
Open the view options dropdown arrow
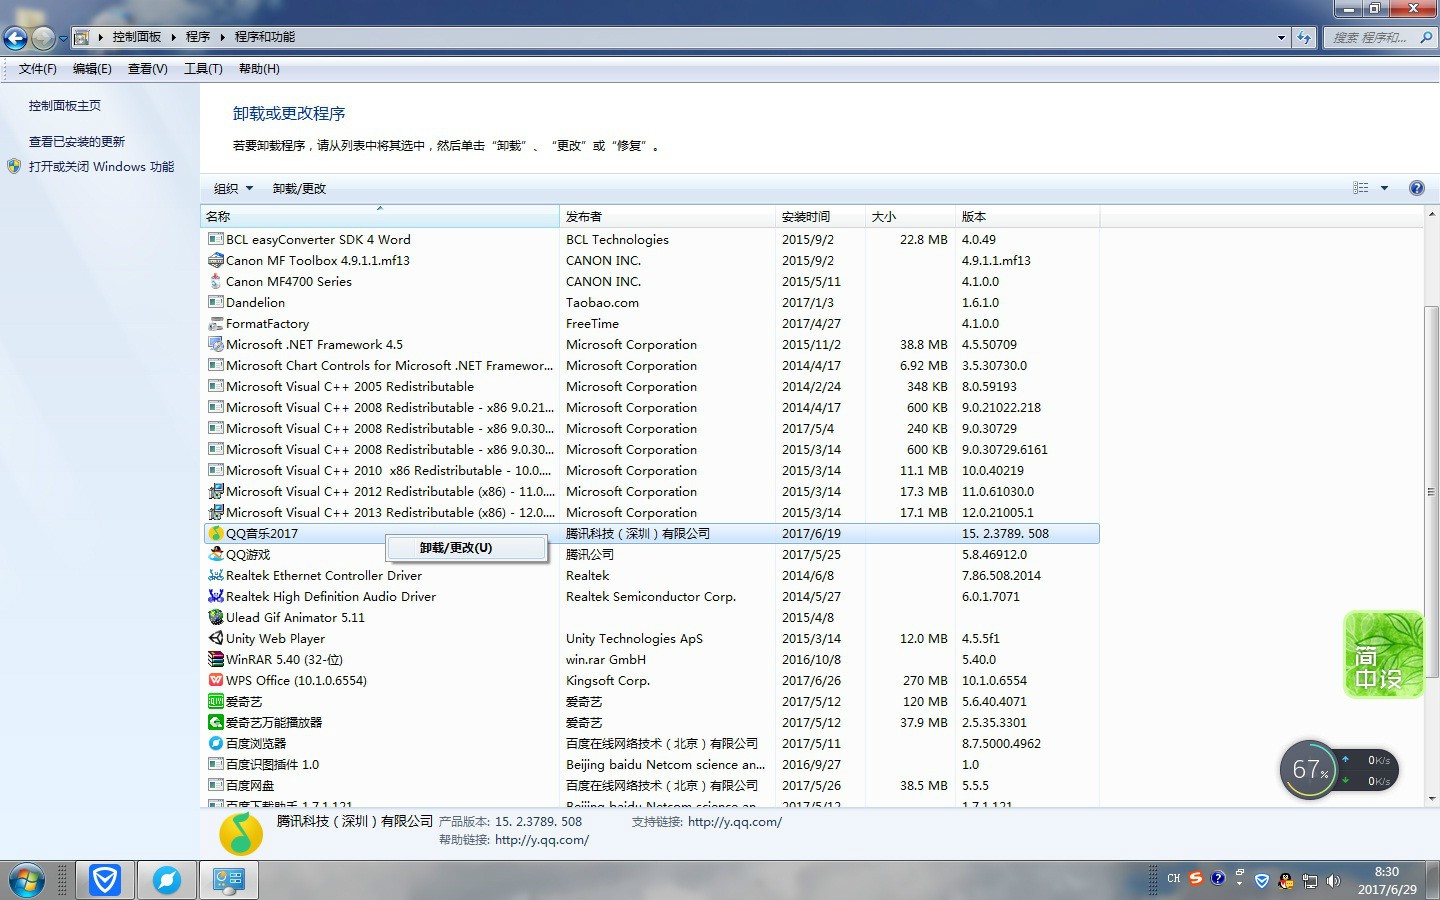pyautogui.click(x=1384, y=188)
